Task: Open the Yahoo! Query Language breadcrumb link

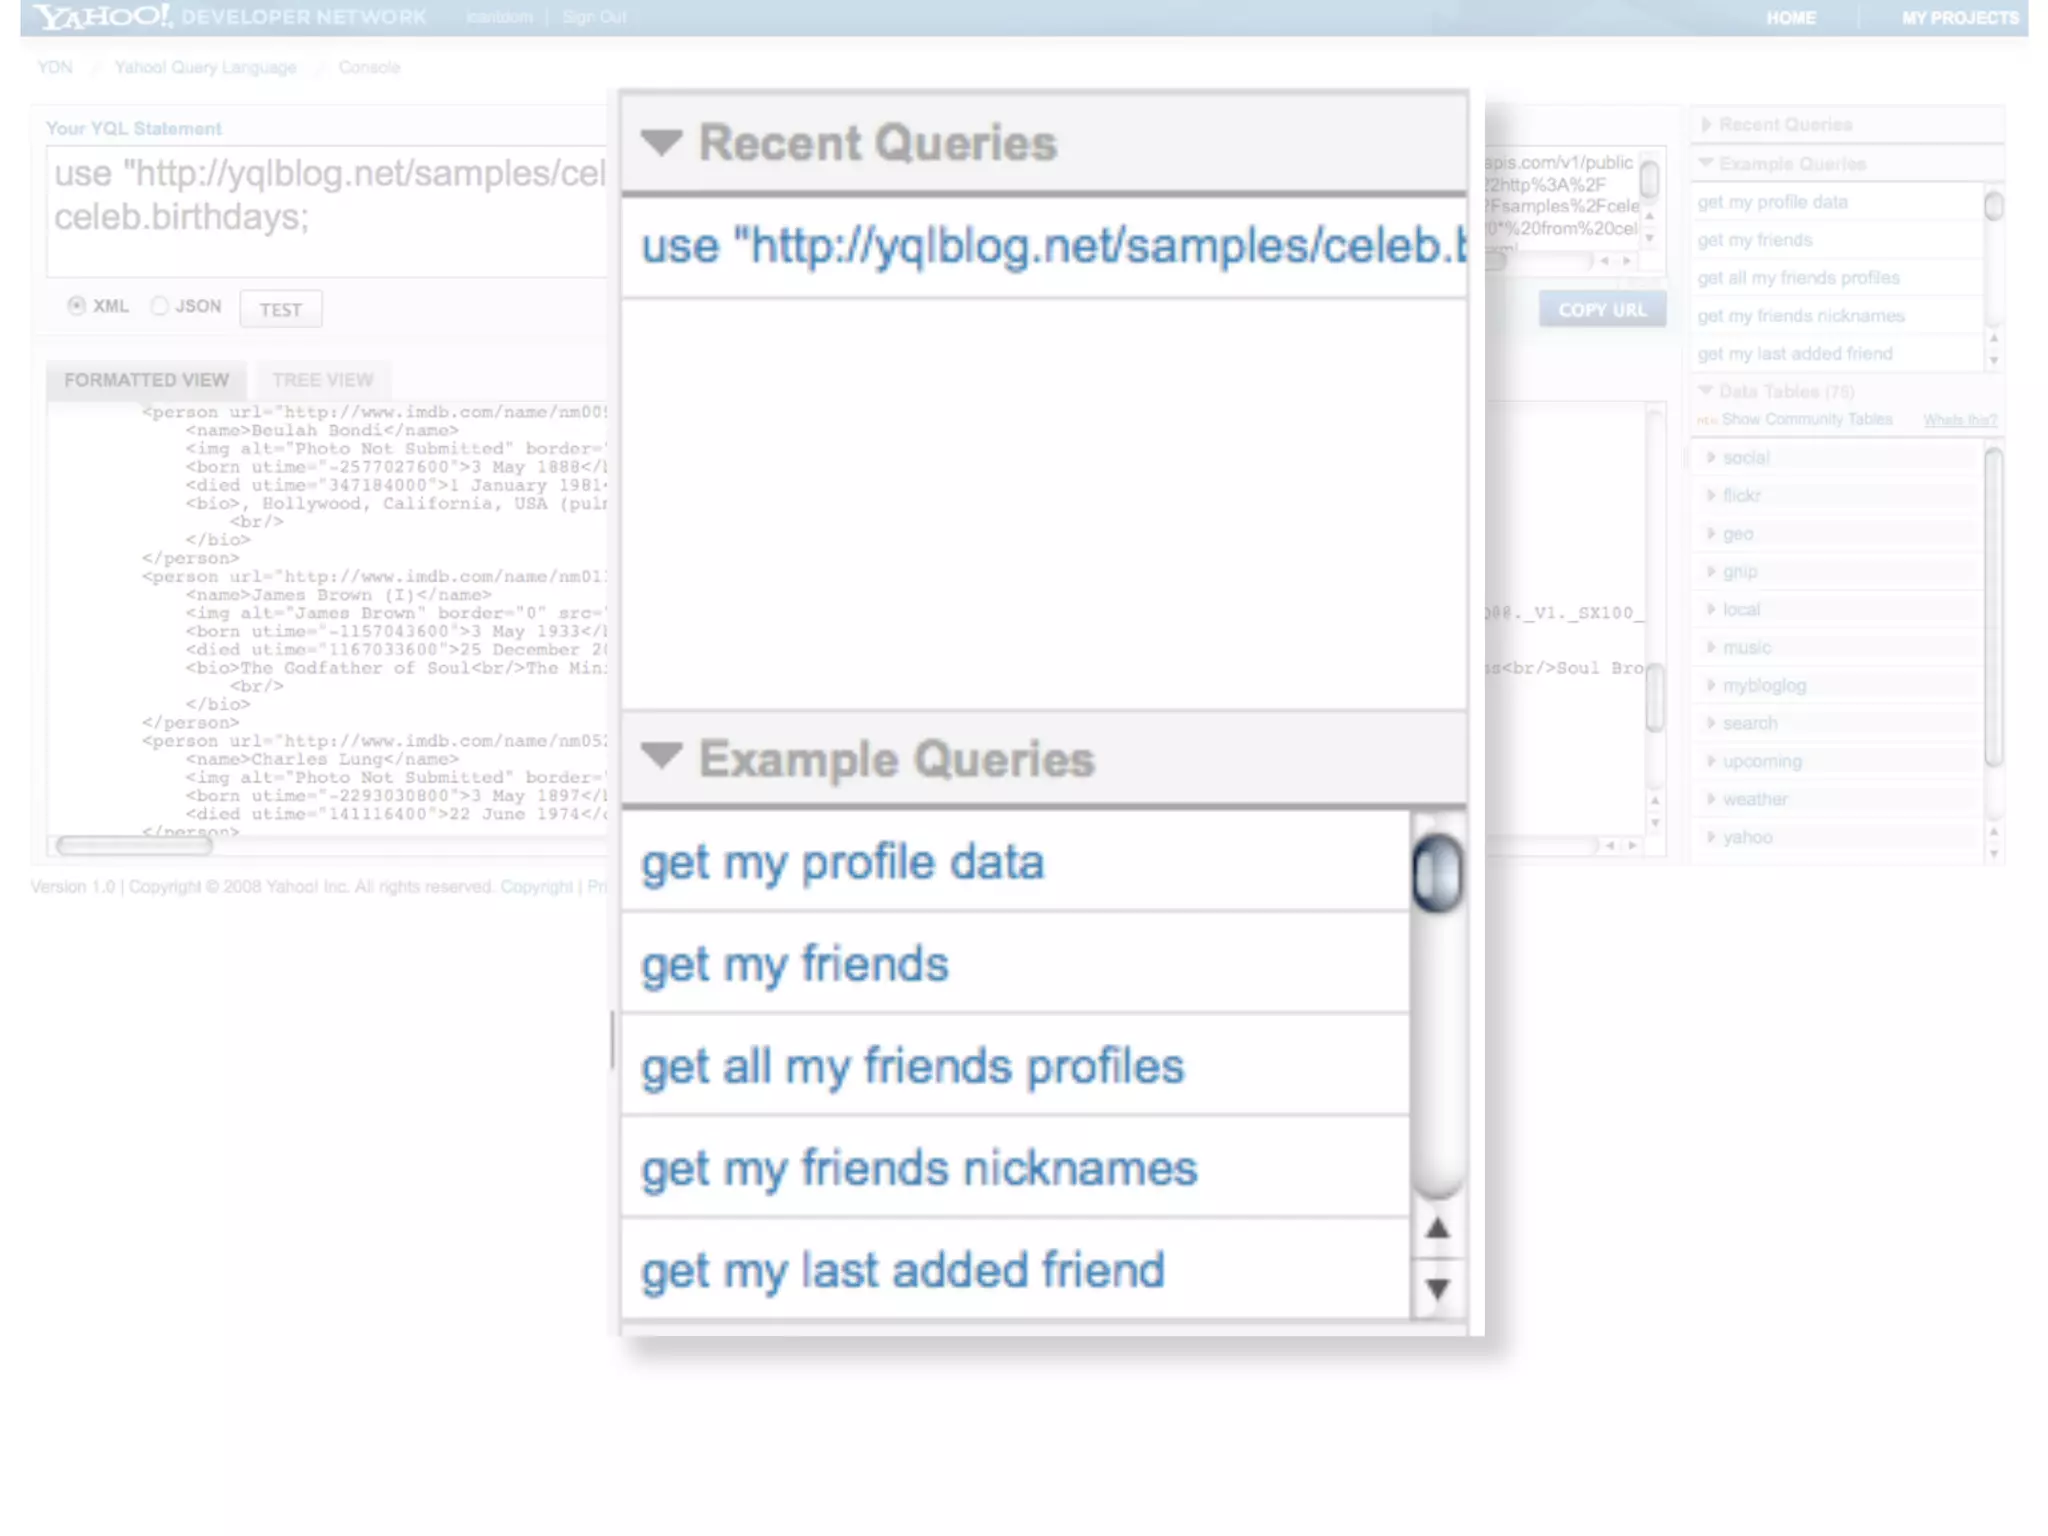Action: [x=205, y=67]
